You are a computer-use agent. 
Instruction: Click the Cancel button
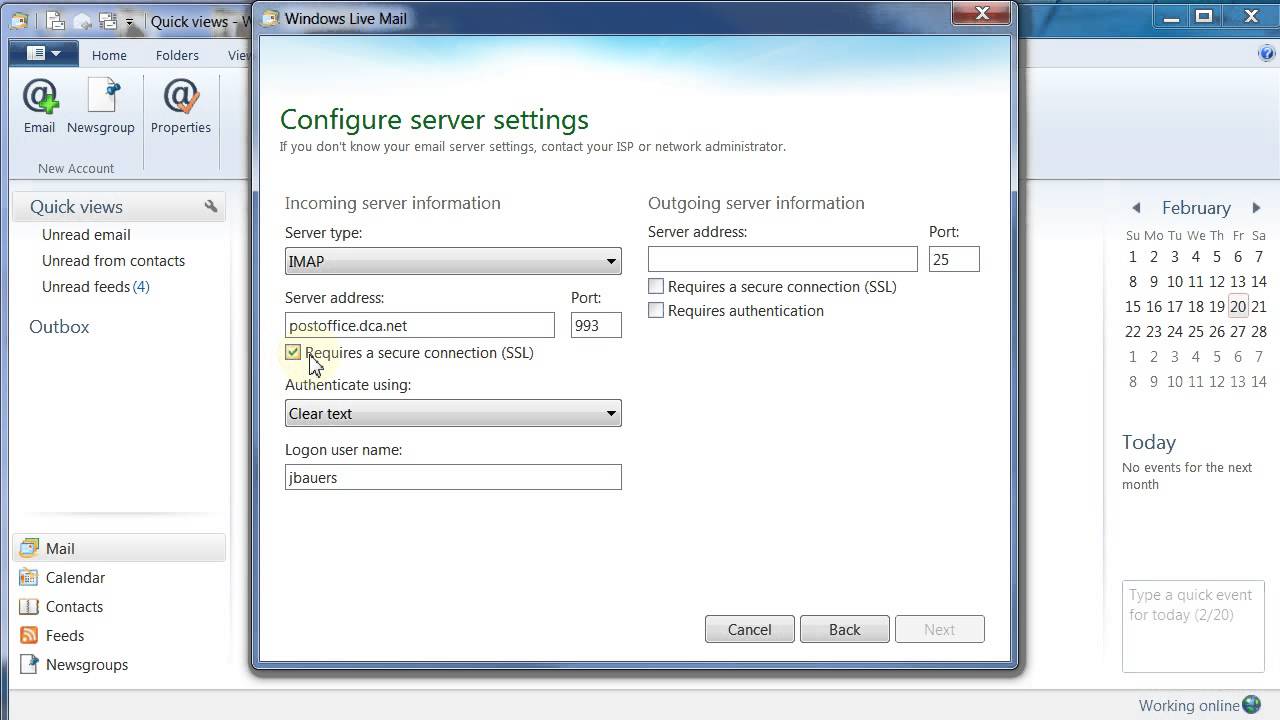(750, 629)
